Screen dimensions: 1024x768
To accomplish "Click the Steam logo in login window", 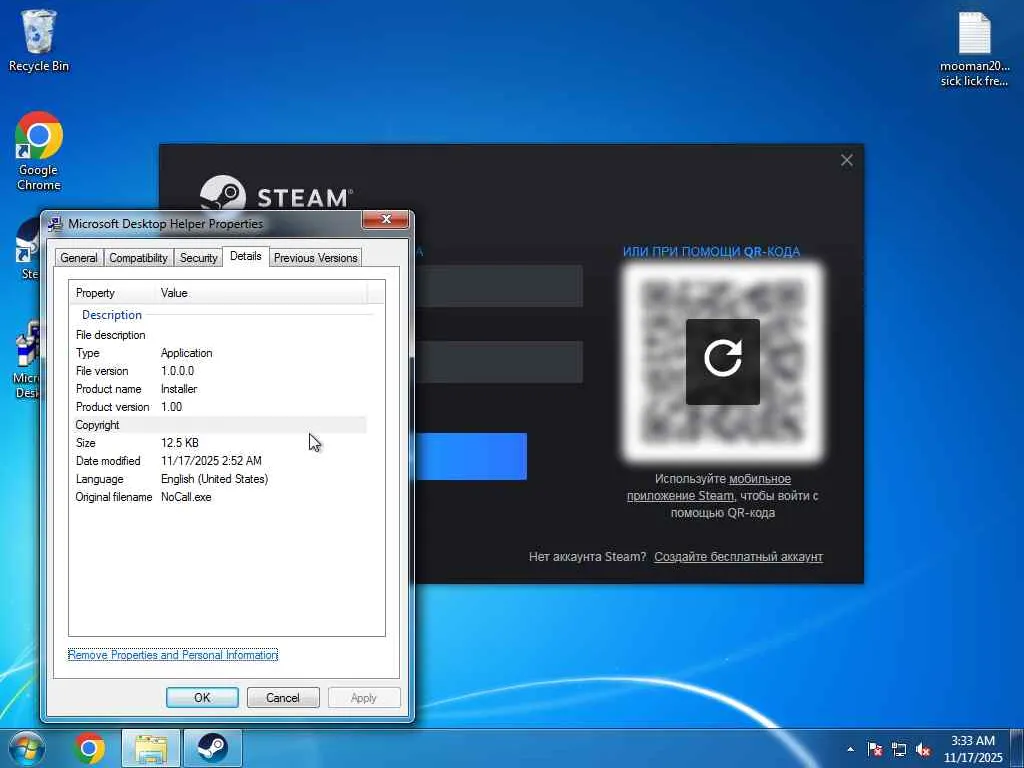I will point(276,195).
